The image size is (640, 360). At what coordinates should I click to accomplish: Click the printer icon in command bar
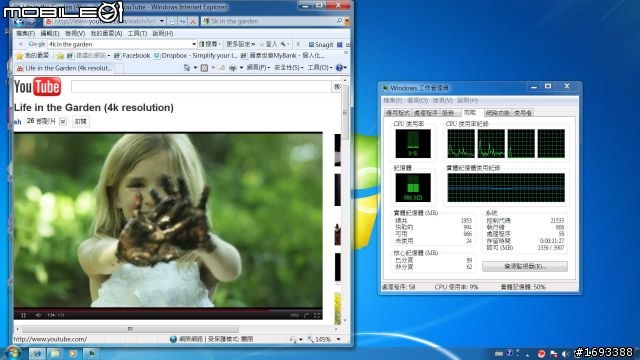pyautogui.click(x=233, y=68)
